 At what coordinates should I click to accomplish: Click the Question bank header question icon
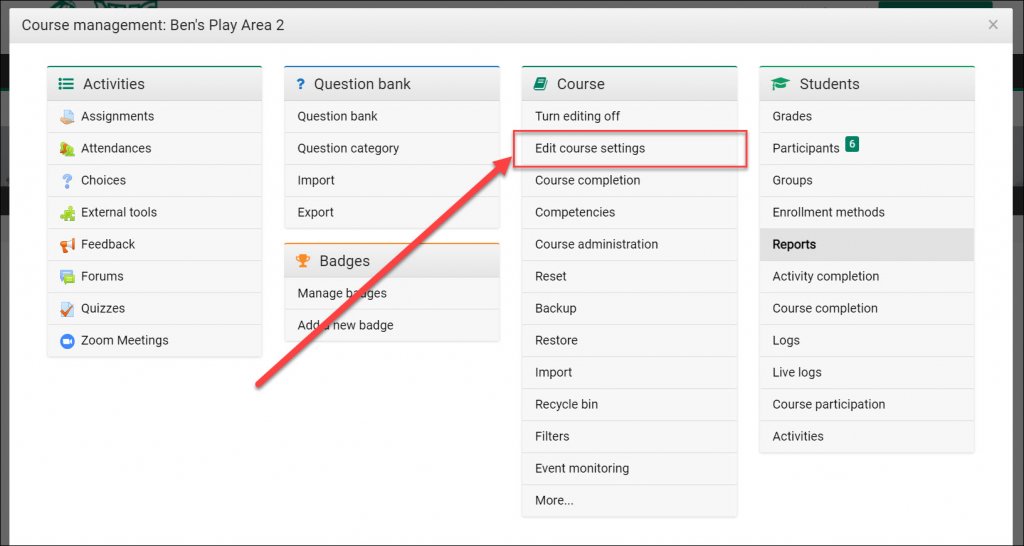click(x=300, y=84)
